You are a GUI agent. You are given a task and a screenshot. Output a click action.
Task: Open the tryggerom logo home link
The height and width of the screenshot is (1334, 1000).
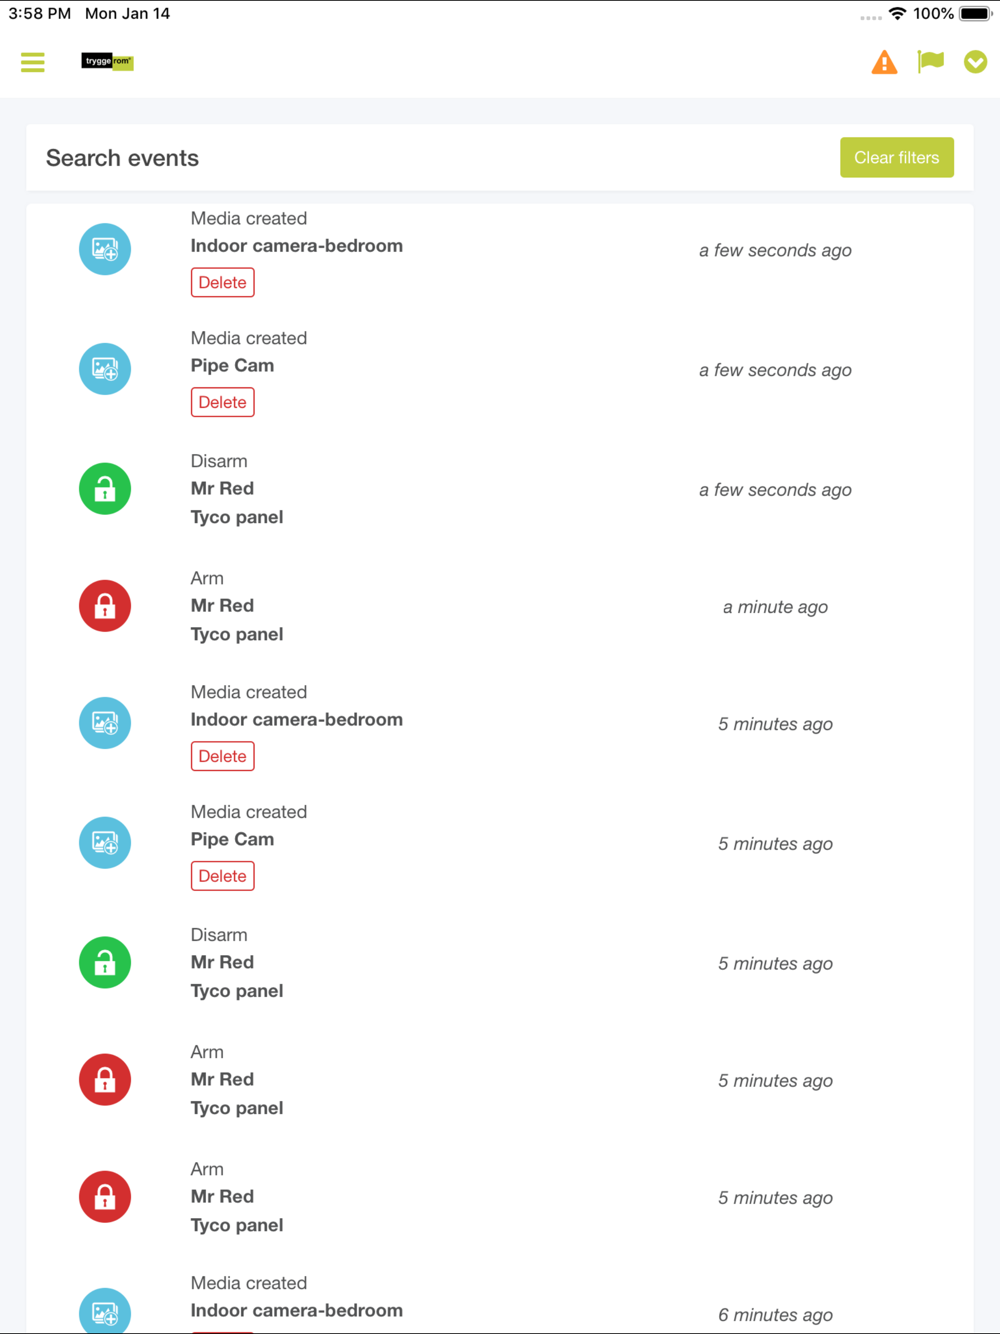[x=107, y=62]
